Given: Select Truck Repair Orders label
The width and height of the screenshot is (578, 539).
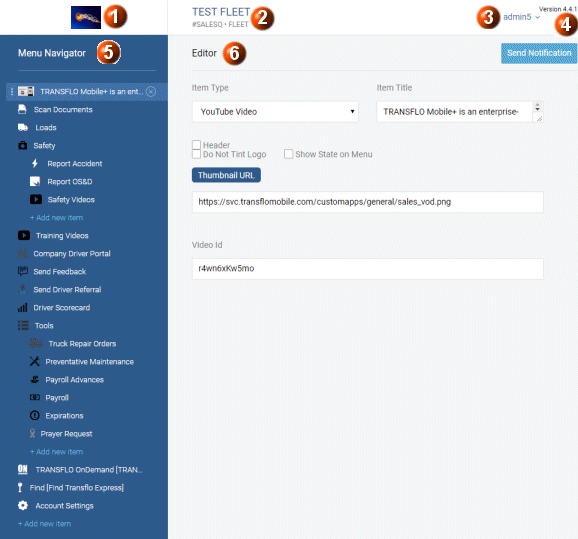Looking at the screenshot, I should point(82,344).
